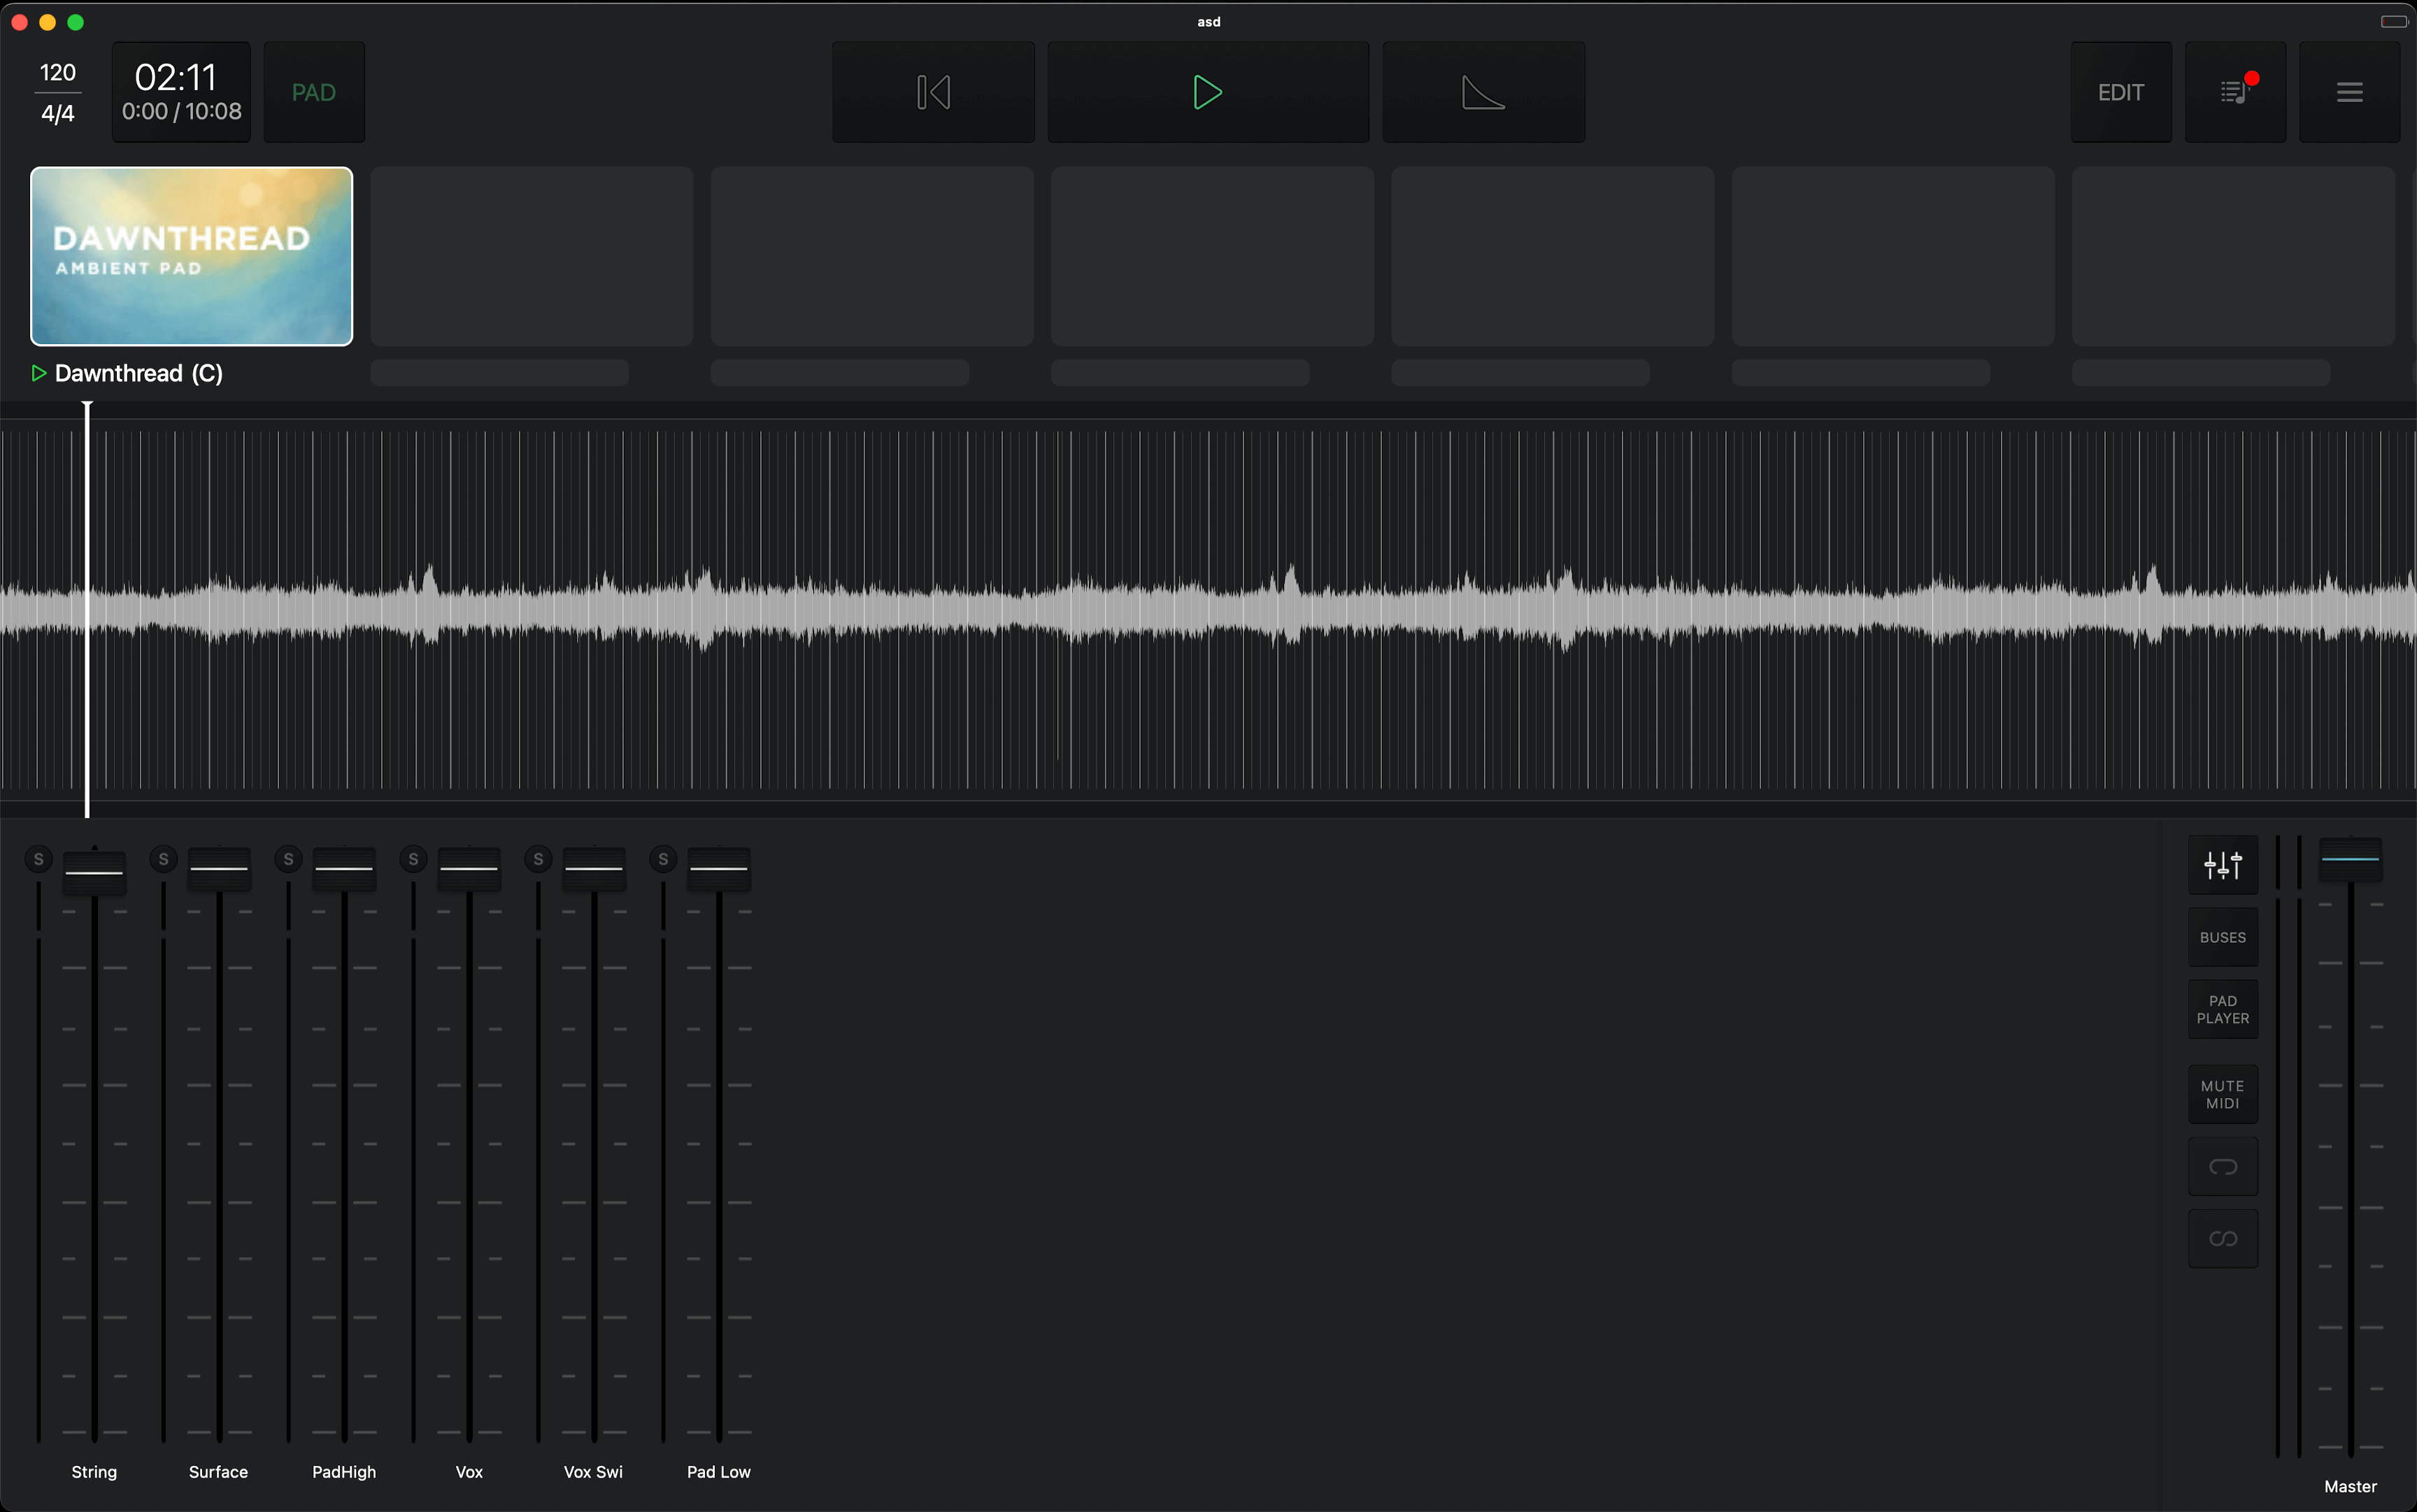Screen dimensions: 2417x1512
Task: Click the EDIT button
Action: pyautogui.click(x=2120, y=92)
